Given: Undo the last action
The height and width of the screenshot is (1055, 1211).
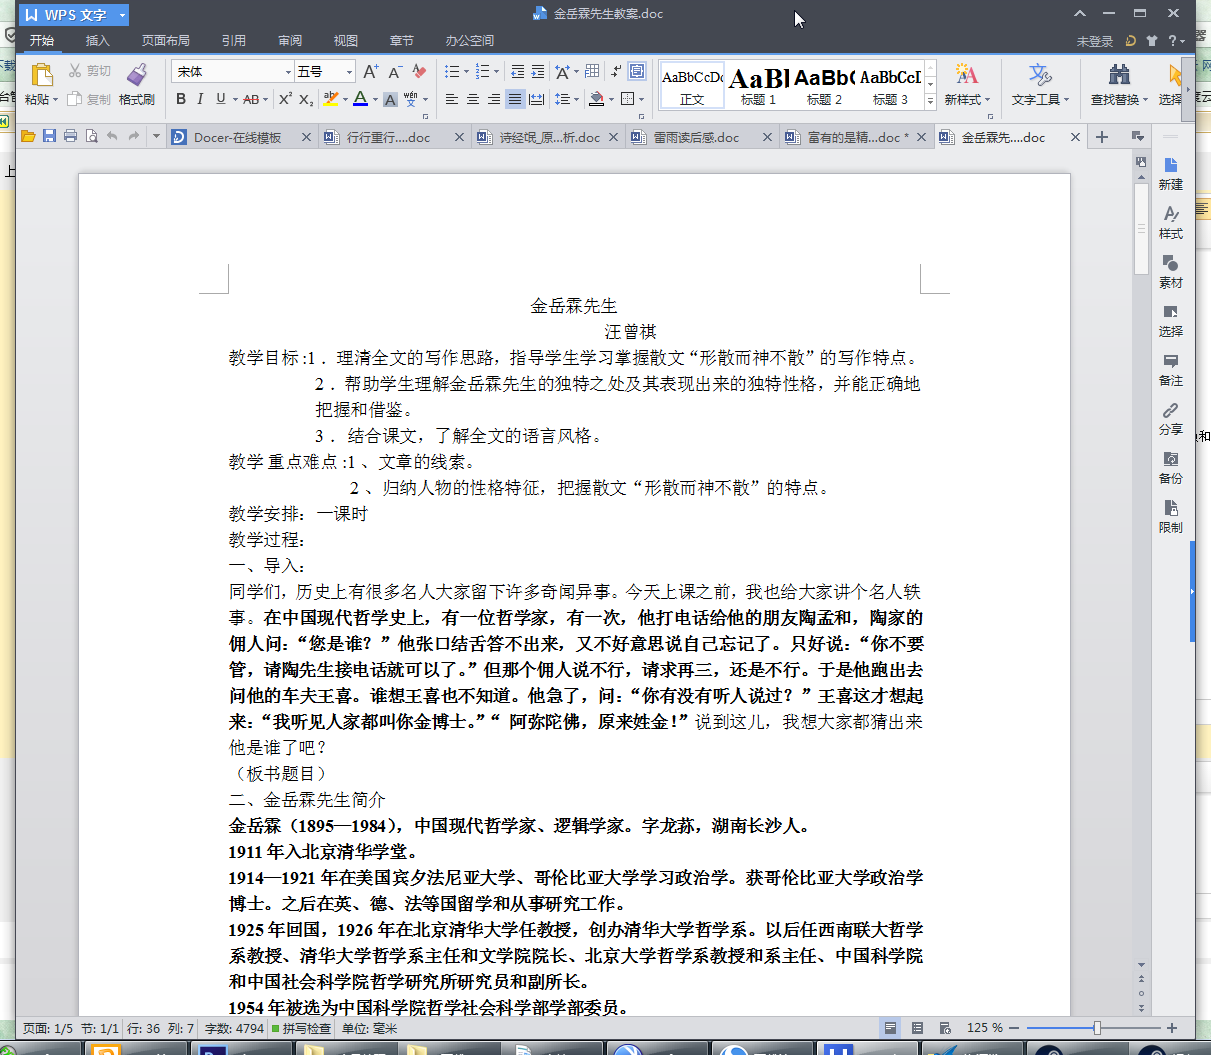Looking at the screenshot, I should [x=112, y=136].
